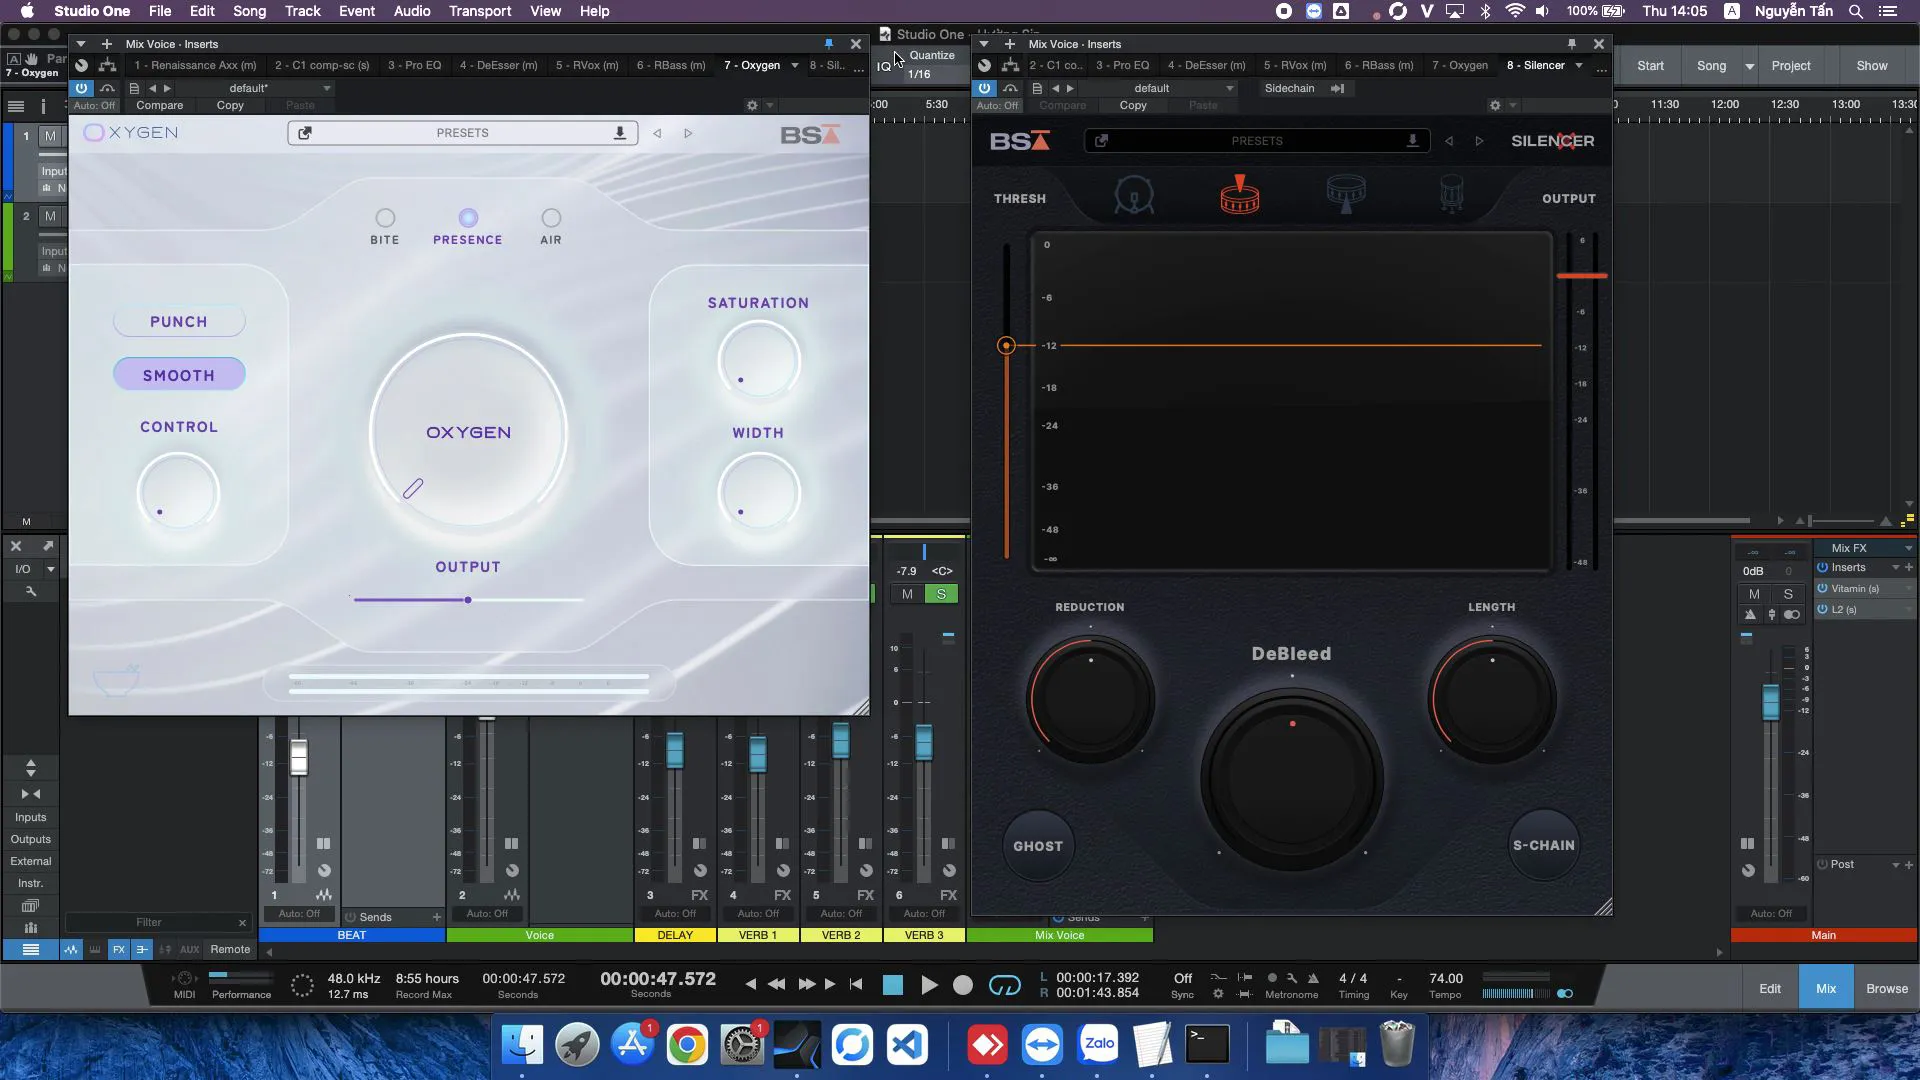Toggle Oxygen plugin power bypass
1920x1080 pixels.
pyautogui.click(x=81, y=88)
